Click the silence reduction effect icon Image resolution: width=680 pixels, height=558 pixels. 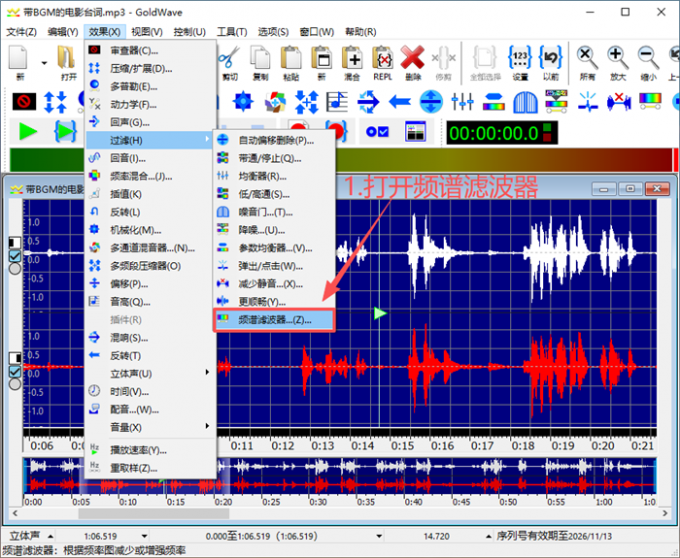point(619,102)
